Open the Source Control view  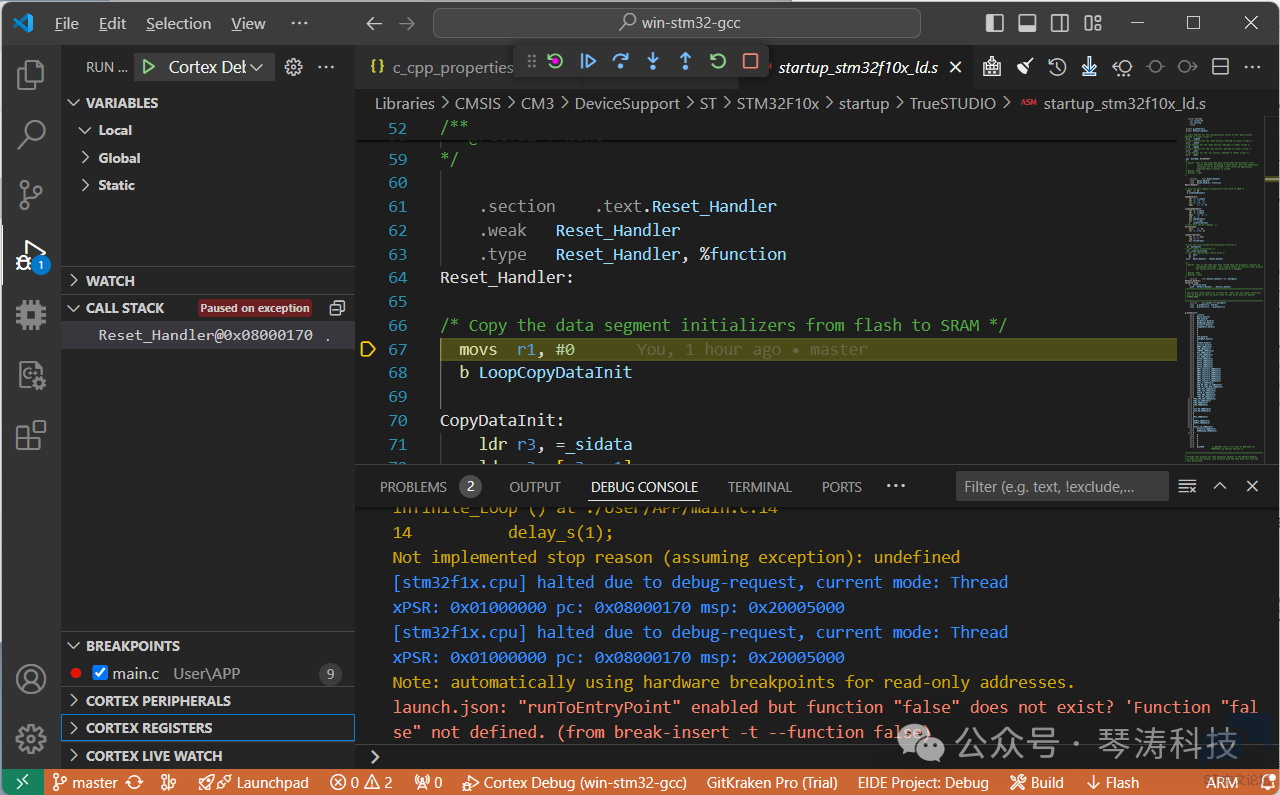coord(31,194)
